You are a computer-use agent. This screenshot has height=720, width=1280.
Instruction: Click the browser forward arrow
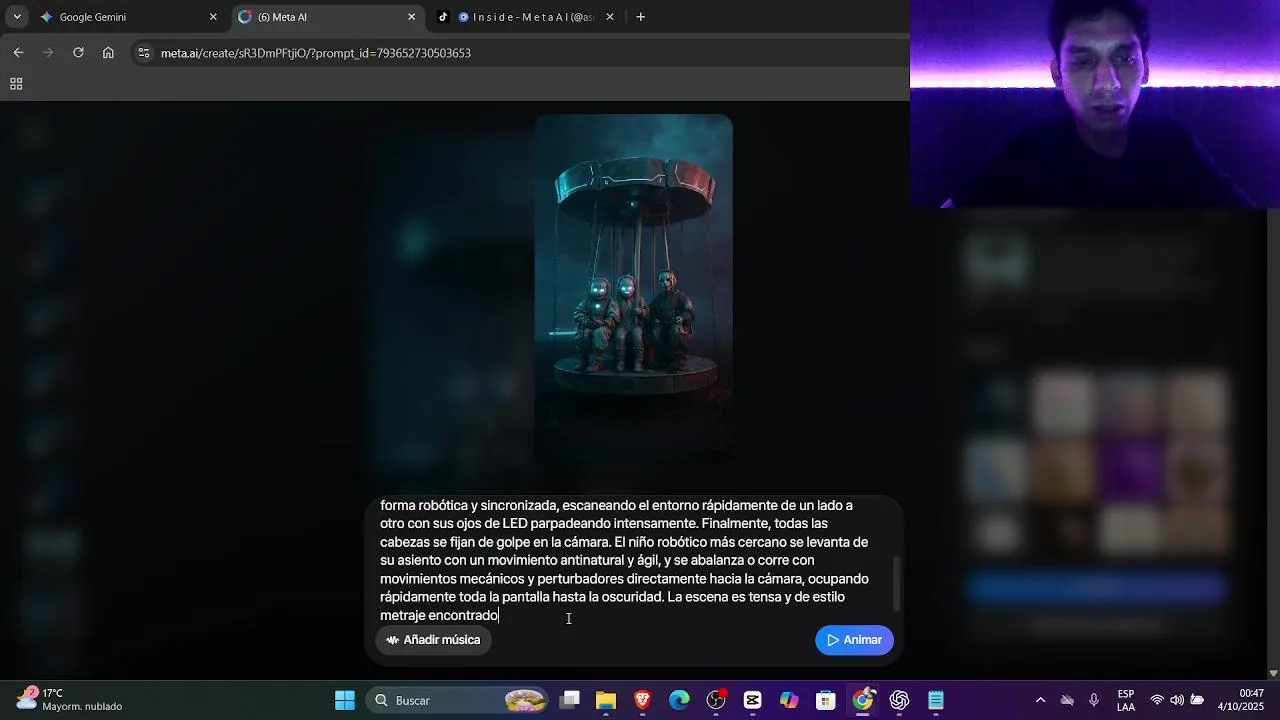(48, 53)
